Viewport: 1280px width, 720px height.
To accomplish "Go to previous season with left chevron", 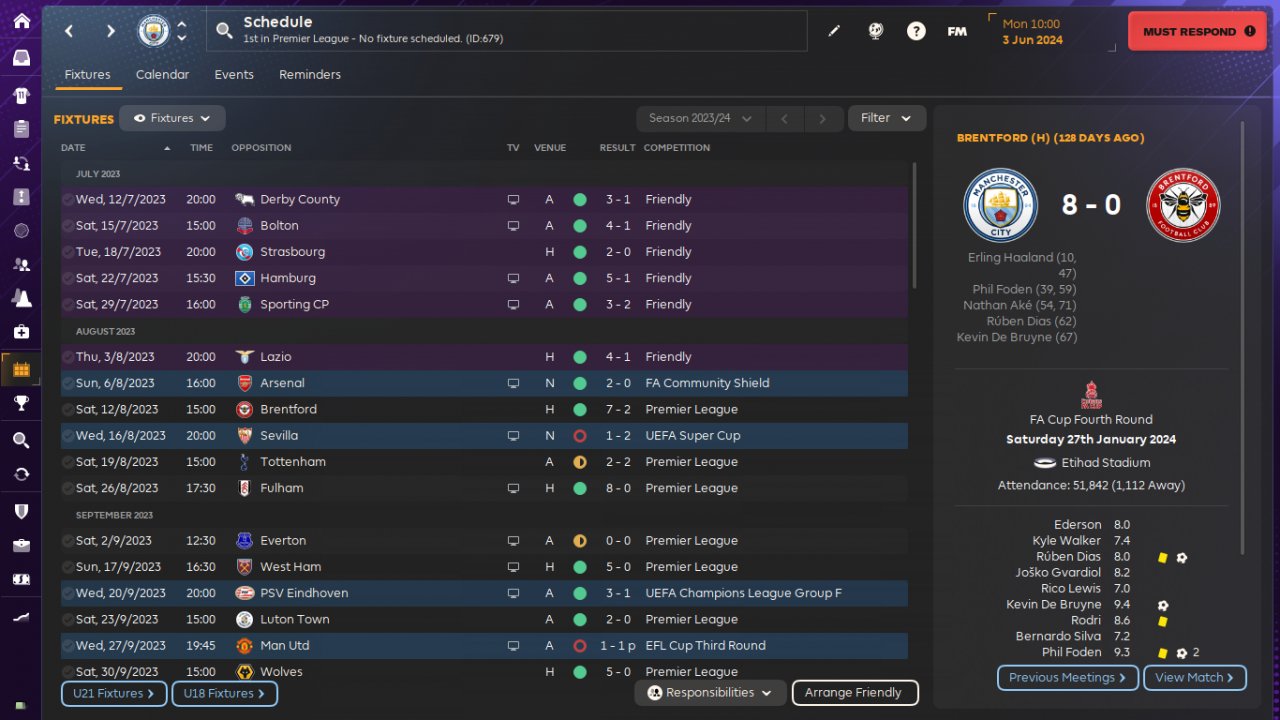I will [784, 118].
